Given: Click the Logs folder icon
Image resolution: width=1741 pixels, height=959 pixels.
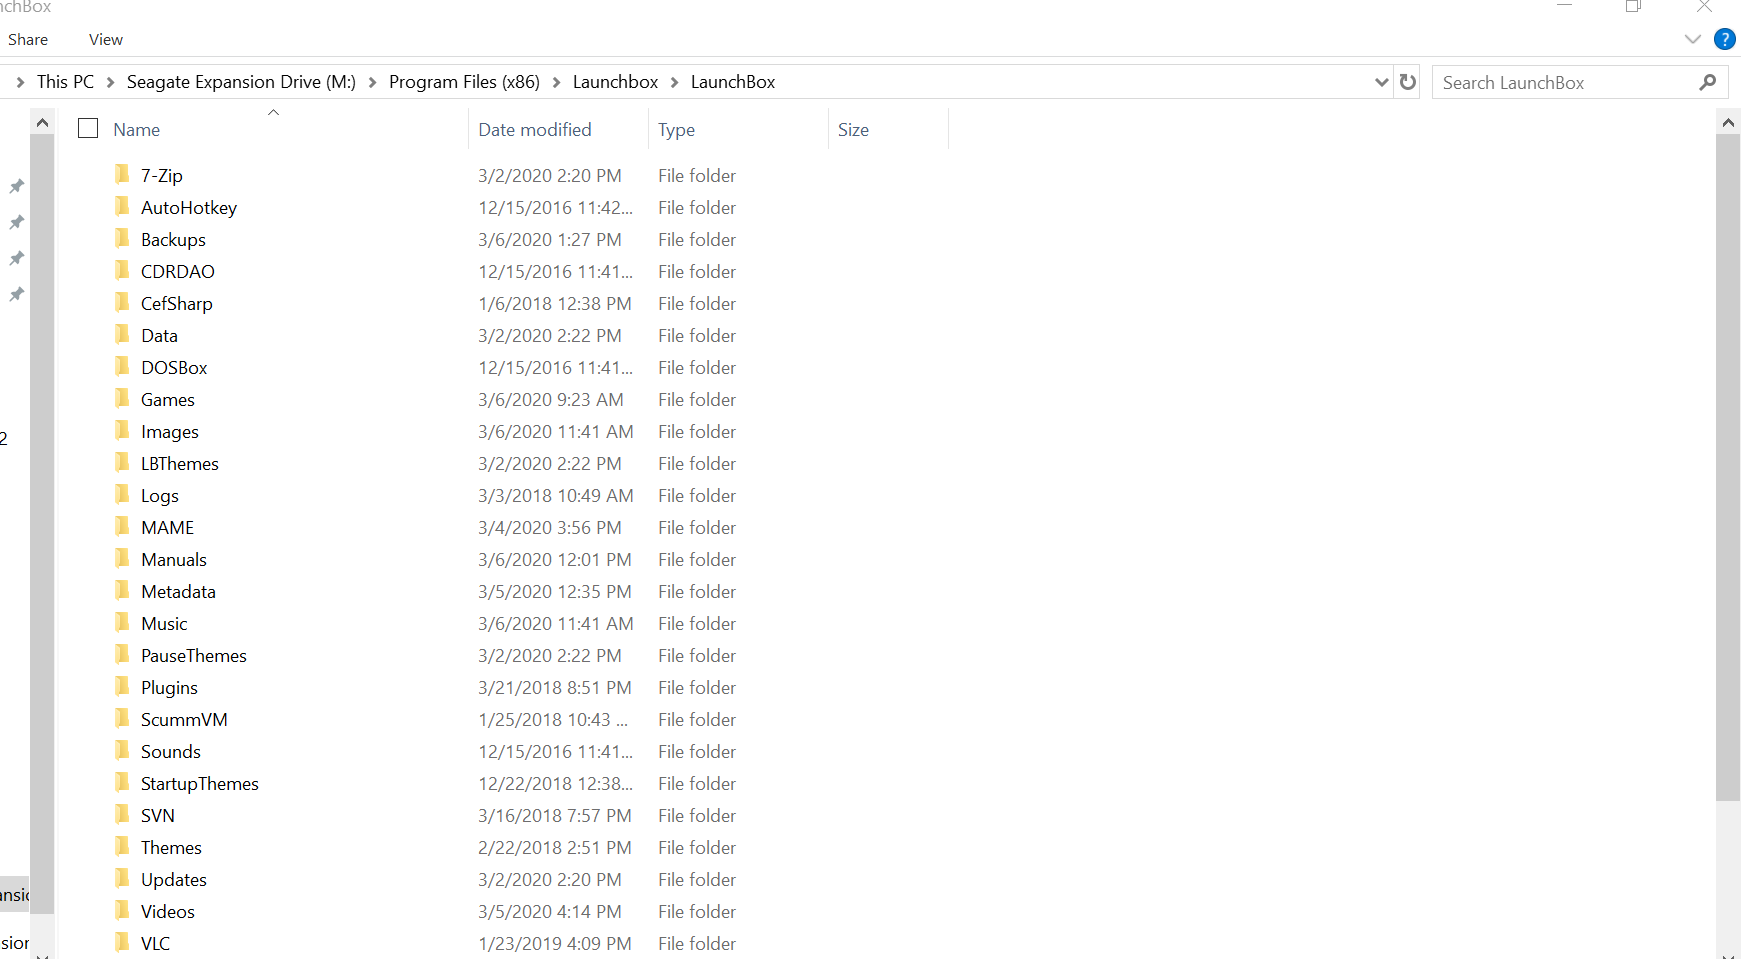Looking at the screenshot, I should coord(122,495).
